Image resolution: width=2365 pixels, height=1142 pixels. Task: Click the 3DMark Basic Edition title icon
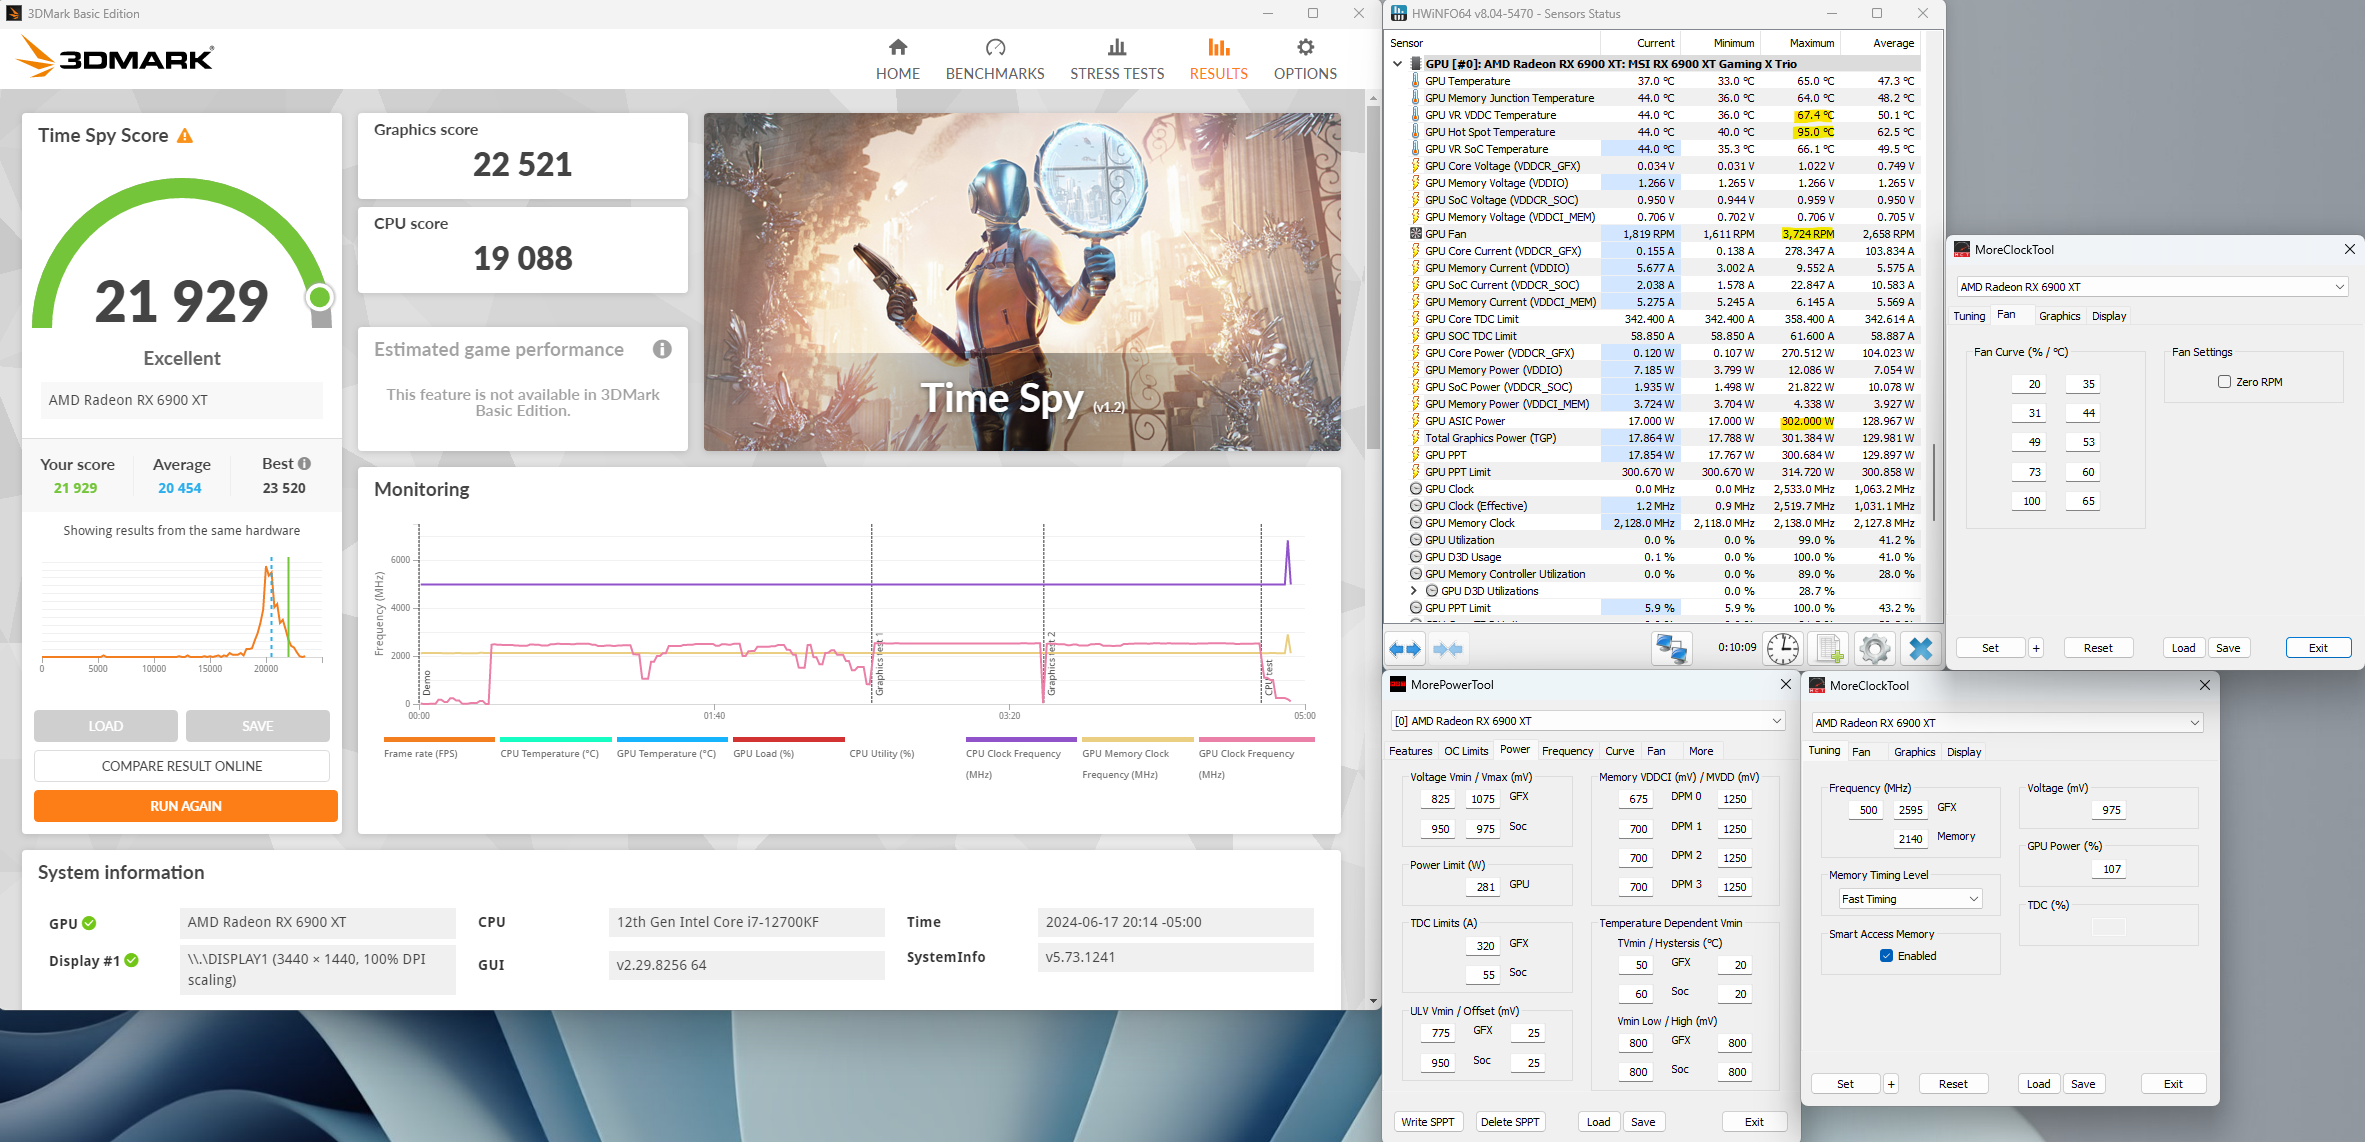[x=14, y=13]
